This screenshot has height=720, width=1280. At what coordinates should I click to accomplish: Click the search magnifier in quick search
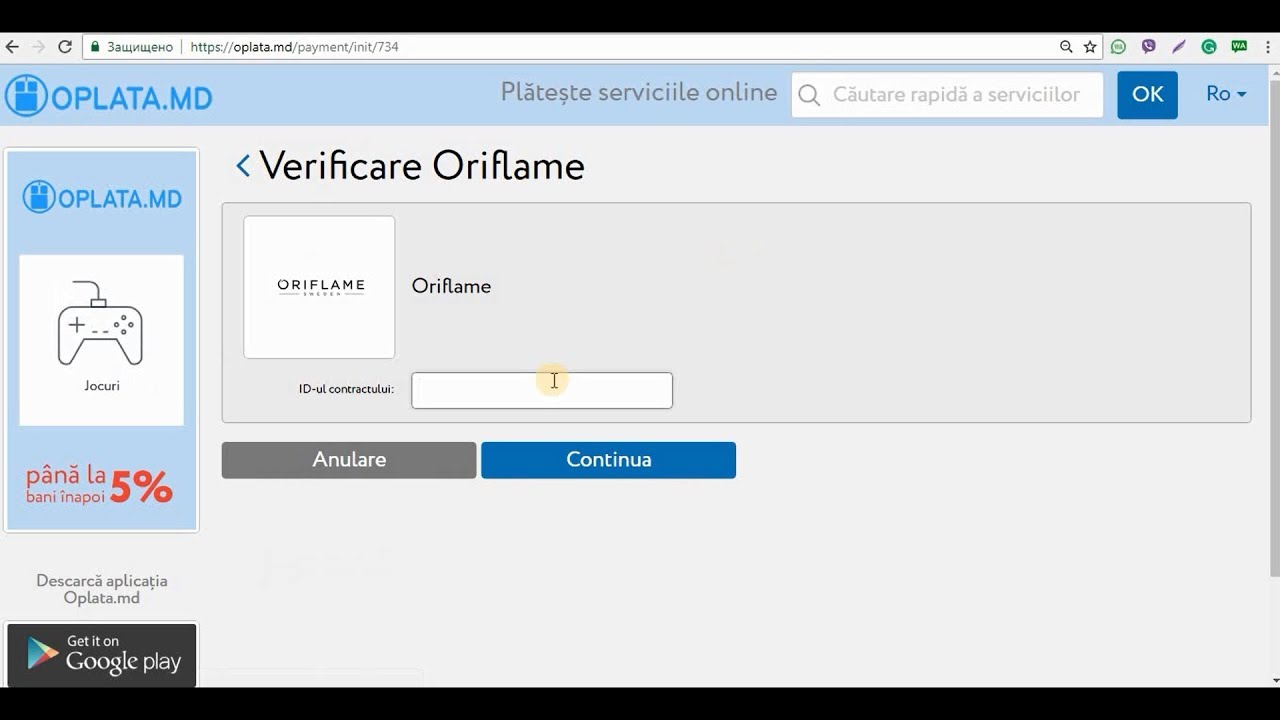810,95
